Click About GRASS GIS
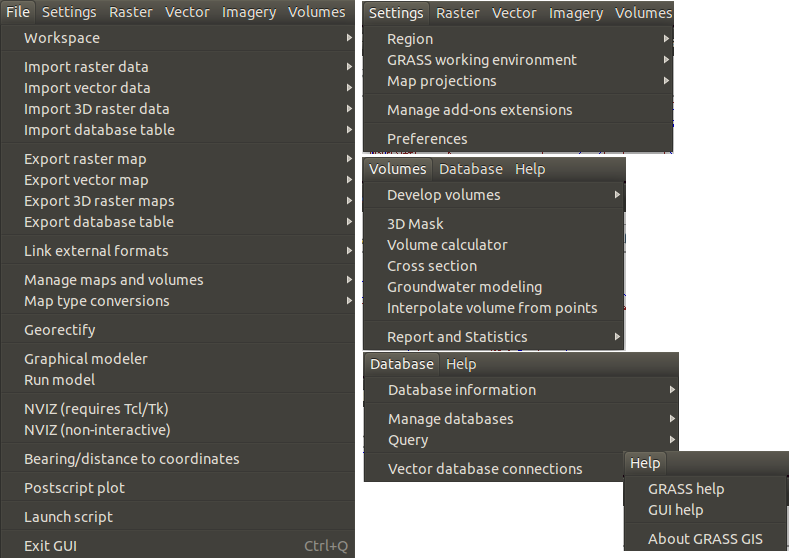This screenshot has height=558, width=800. tap(706, 539)
